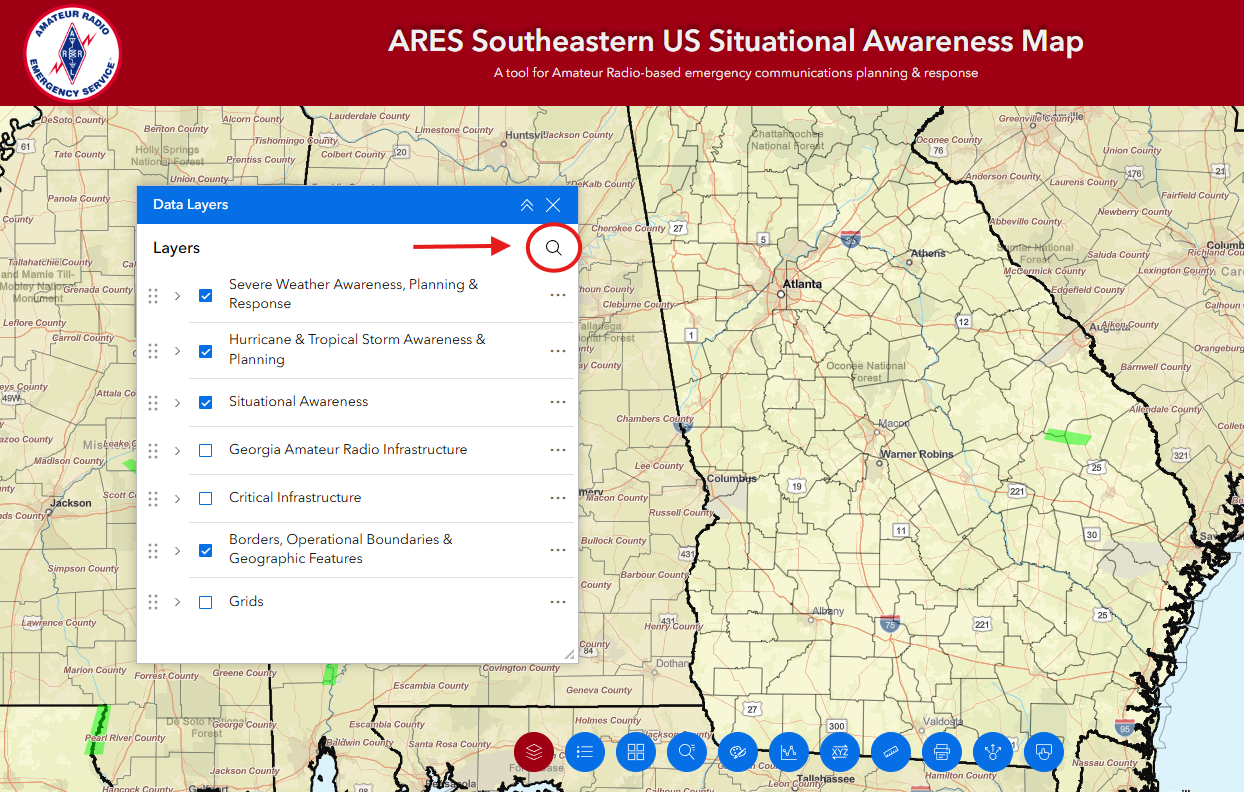The image size is (1244, 792).
Task: Click the Warner Robins label on map
Action: click(917, 454)
